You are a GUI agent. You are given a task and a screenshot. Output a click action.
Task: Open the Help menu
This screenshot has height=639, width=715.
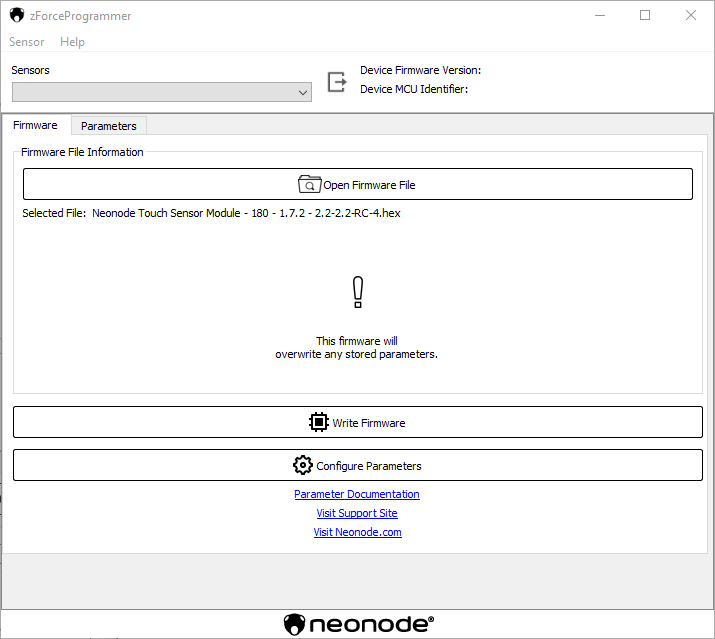(72, 42)
